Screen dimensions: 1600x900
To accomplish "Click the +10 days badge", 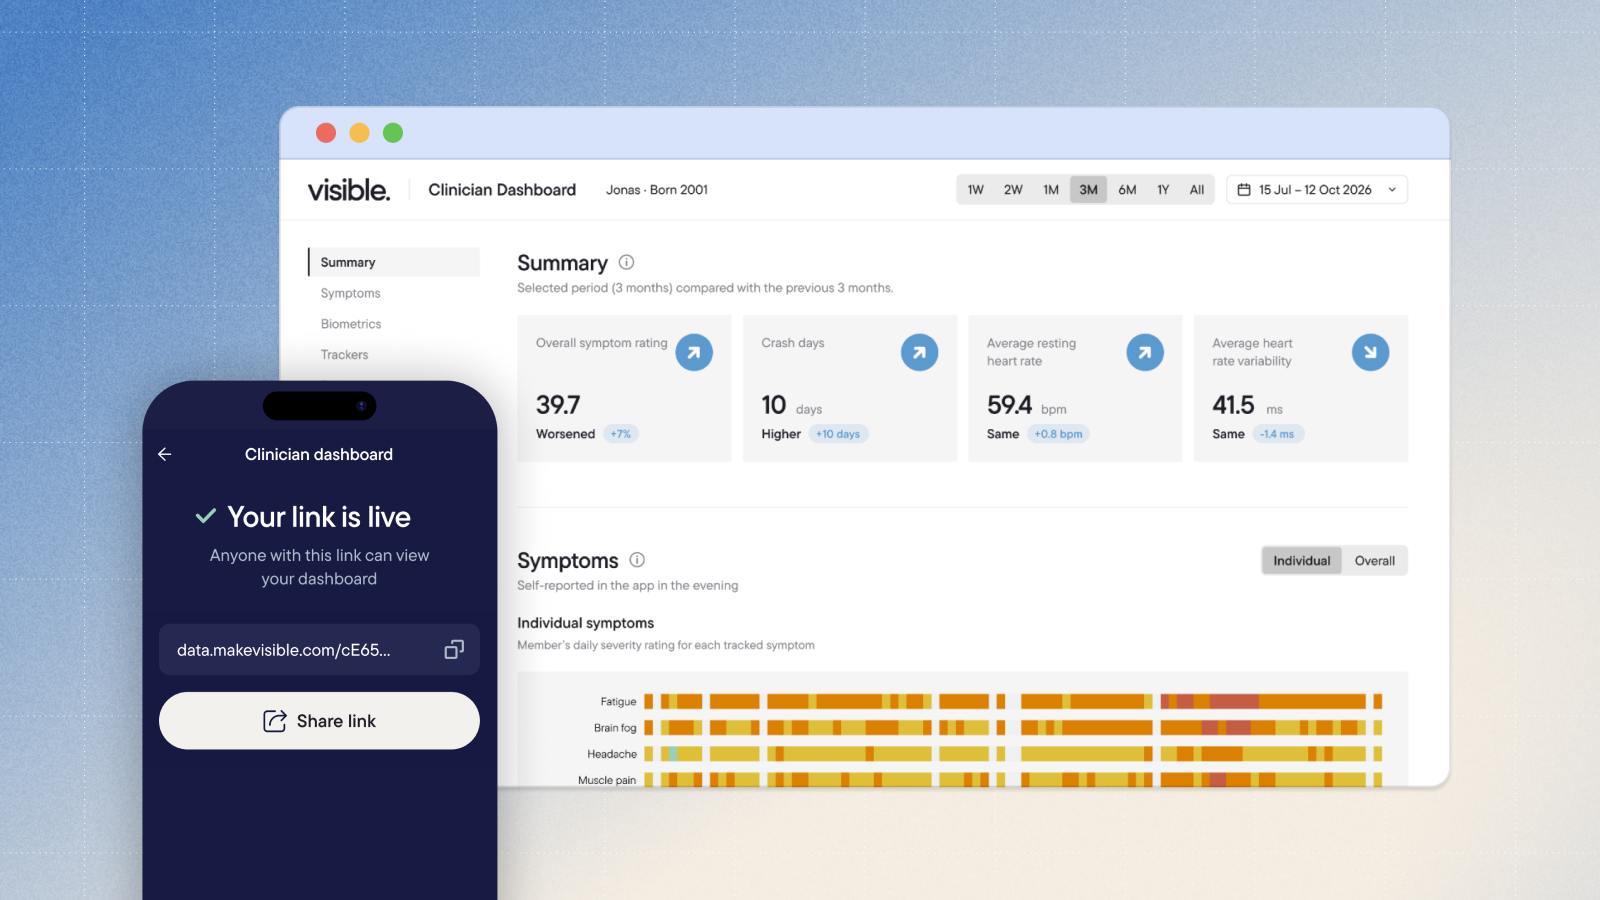I will (838, 434).
